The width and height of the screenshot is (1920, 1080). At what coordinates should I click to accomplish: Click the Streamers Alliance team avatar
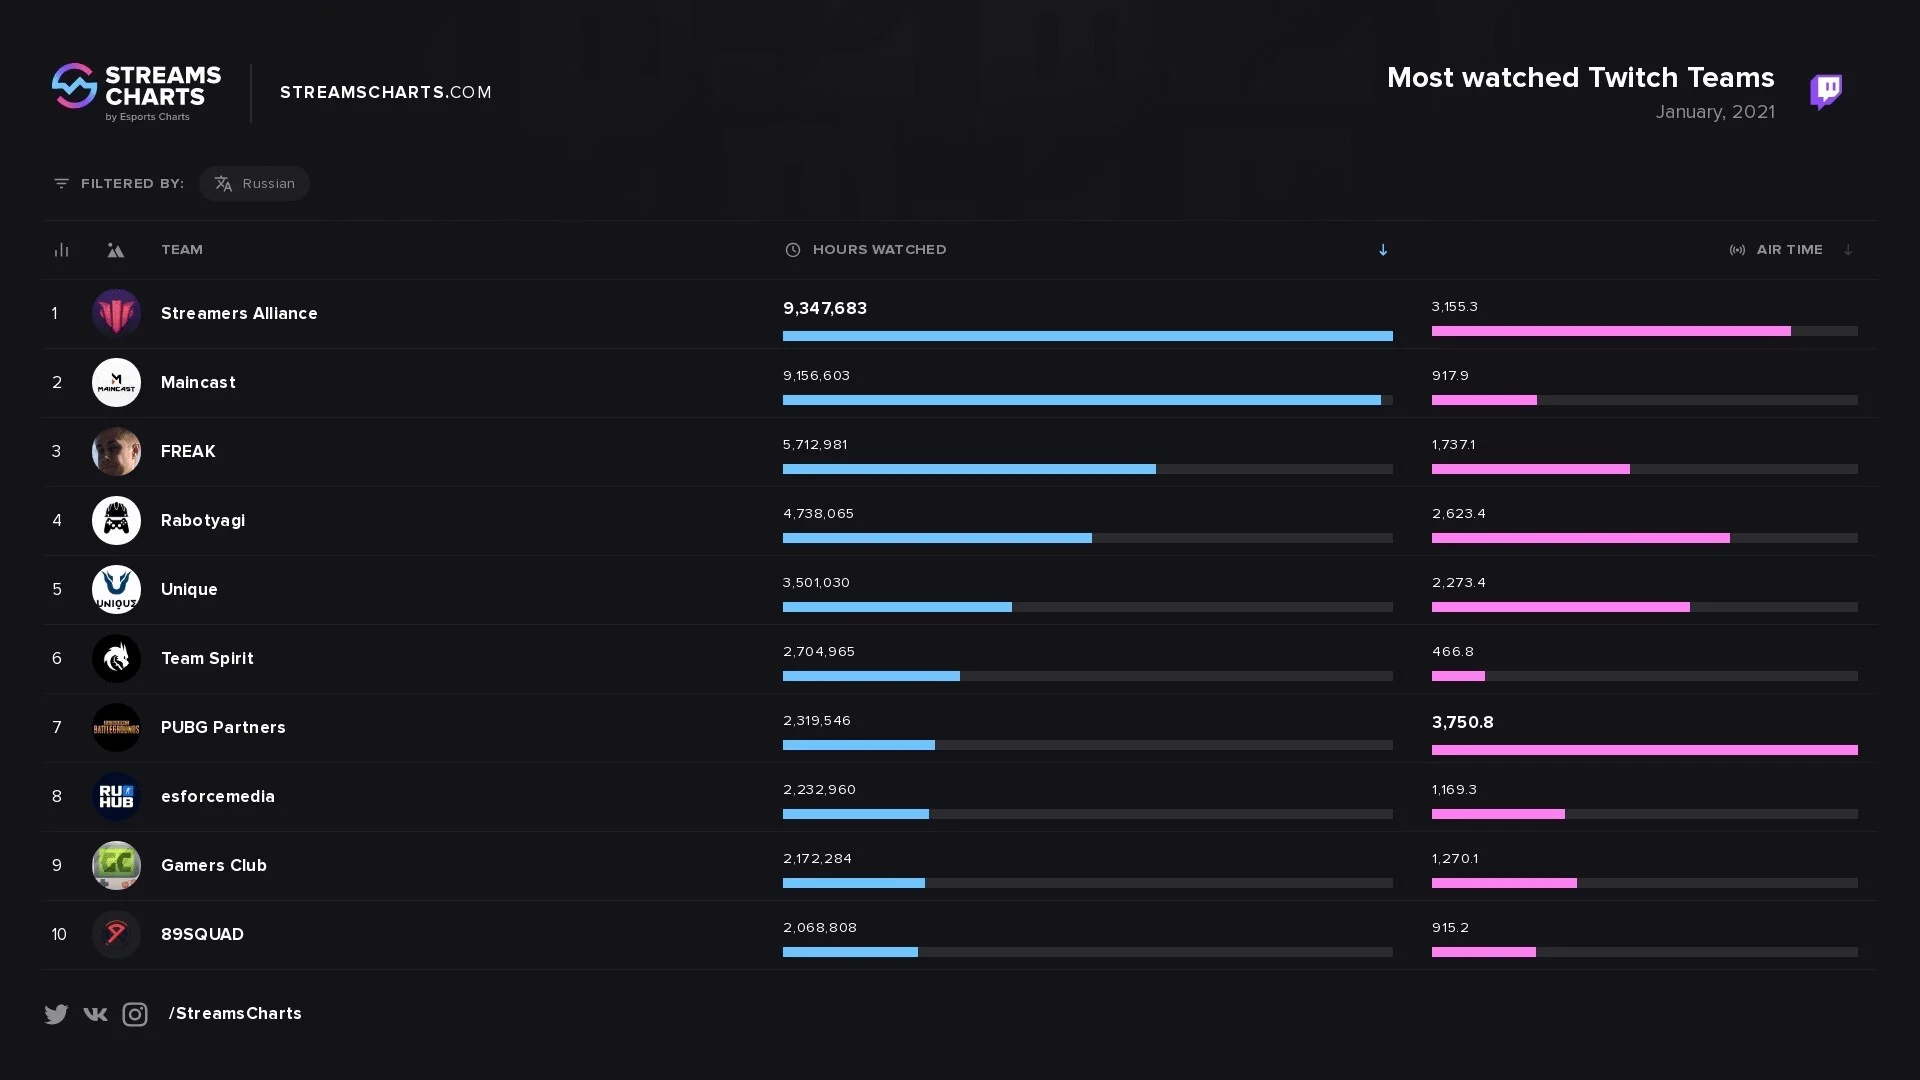pos(116,313)
